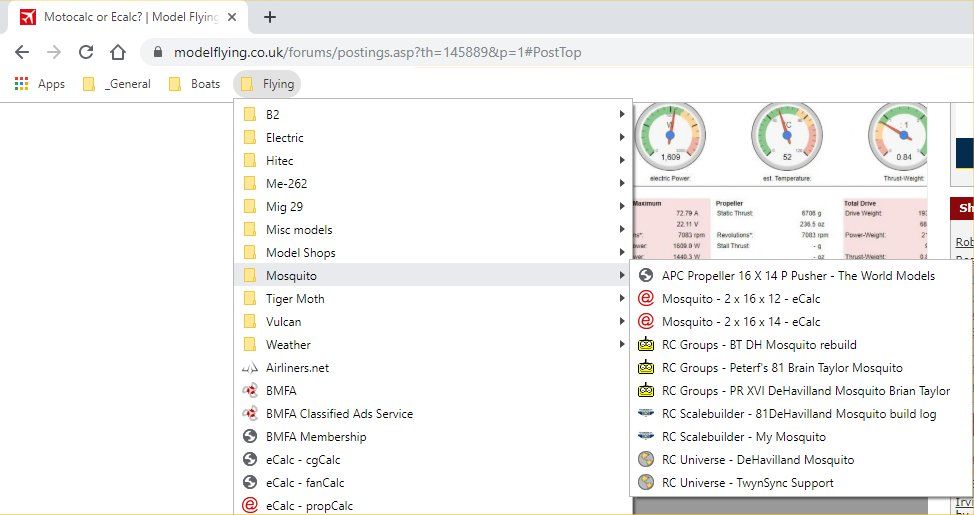Reload the page with the refresh icon
The image size is (974, 515).
86,52
